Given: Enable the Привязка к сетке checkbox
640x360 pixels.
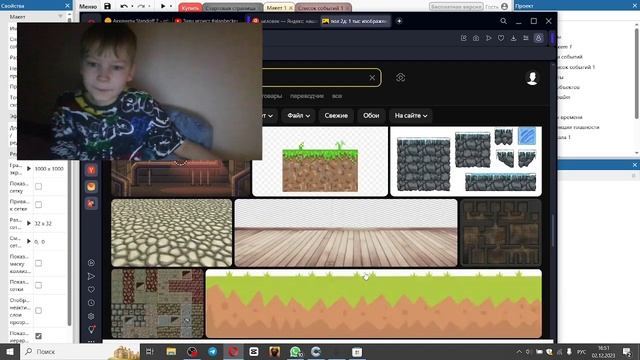Looking at the screenshot, I should tap(38, 204).
